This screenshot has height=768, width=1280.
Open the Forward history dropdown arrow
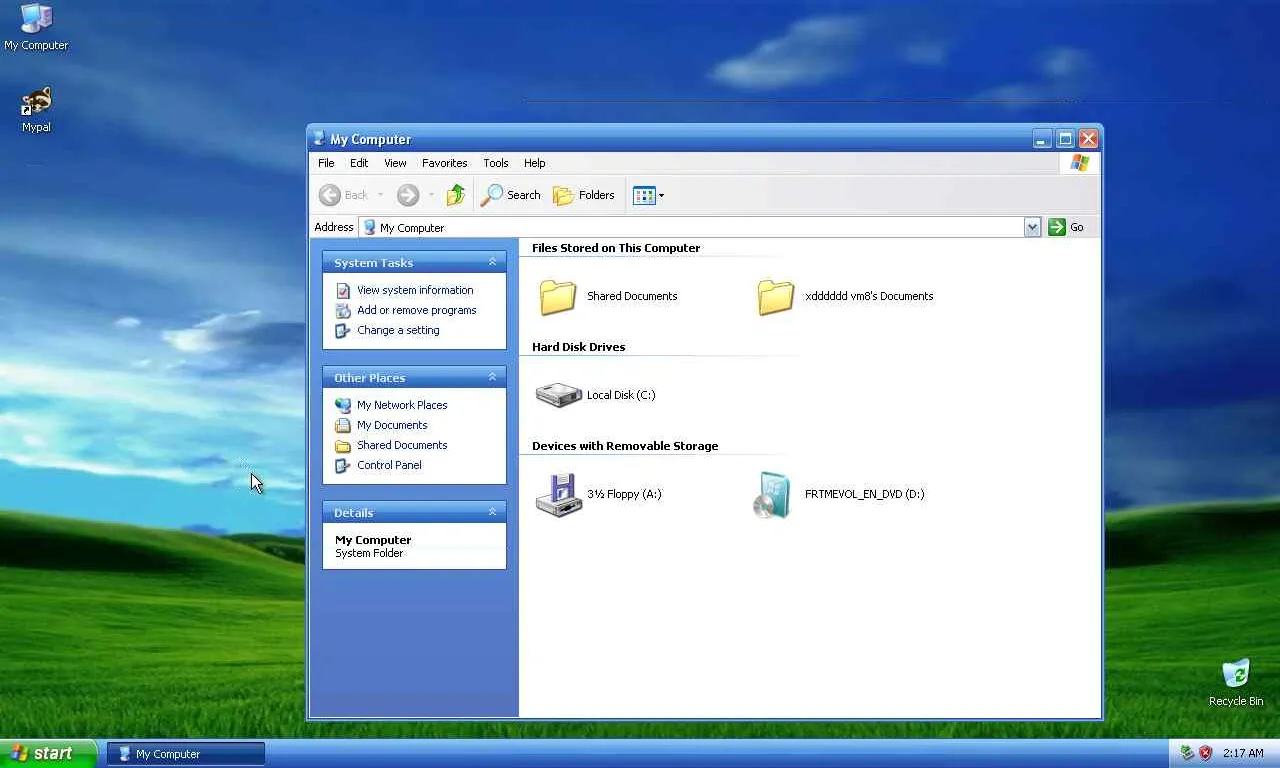click(431, 195)
